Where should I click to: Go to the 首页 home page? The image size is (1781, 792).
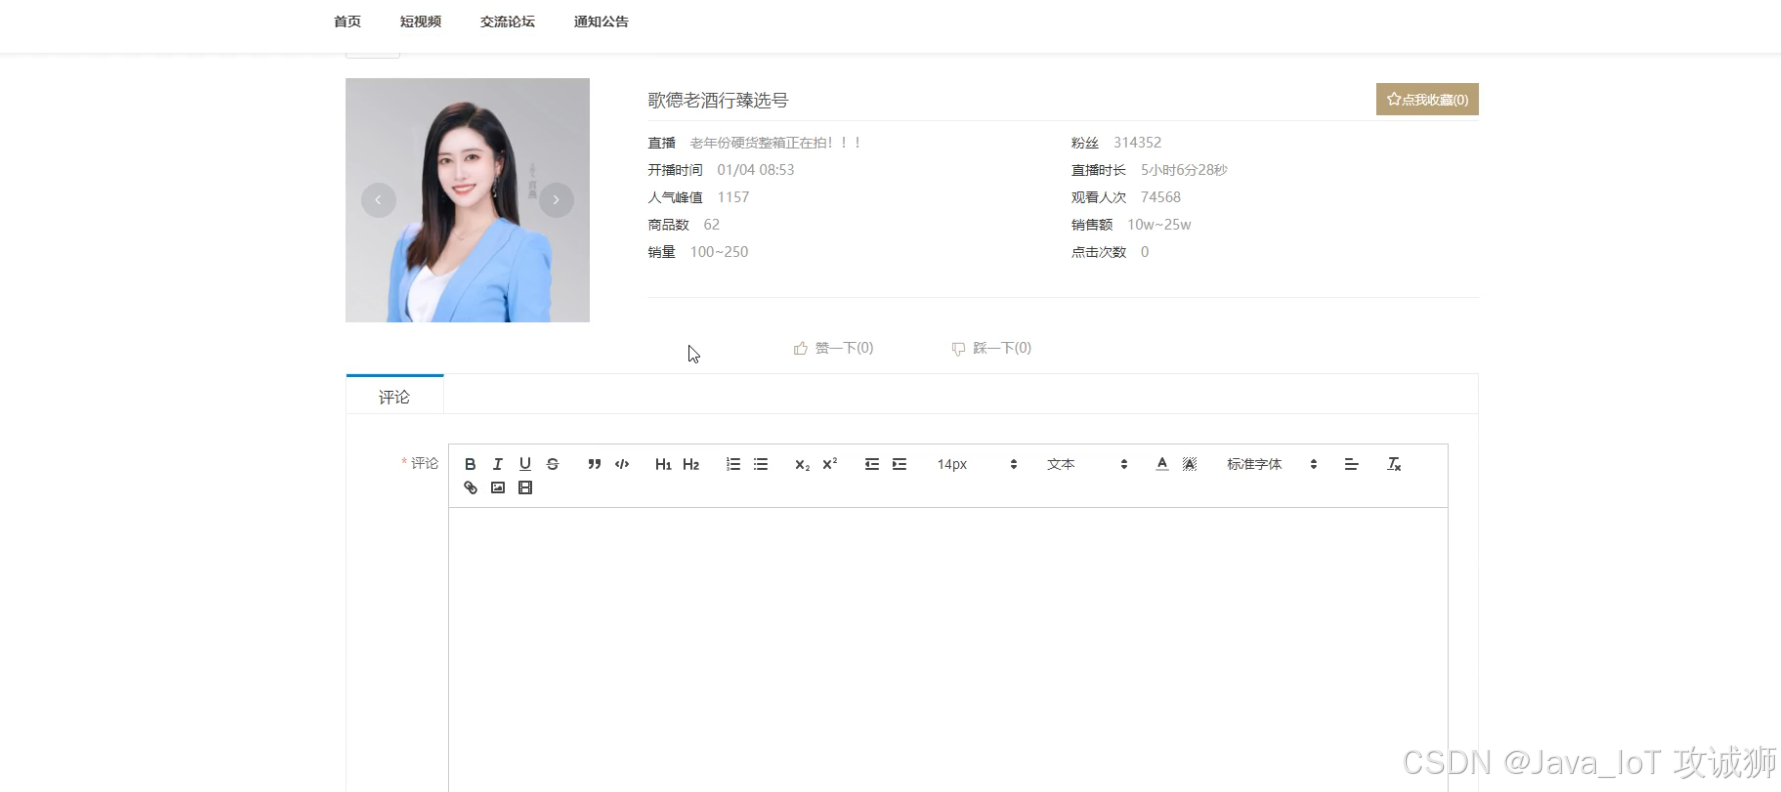(347, 22)
